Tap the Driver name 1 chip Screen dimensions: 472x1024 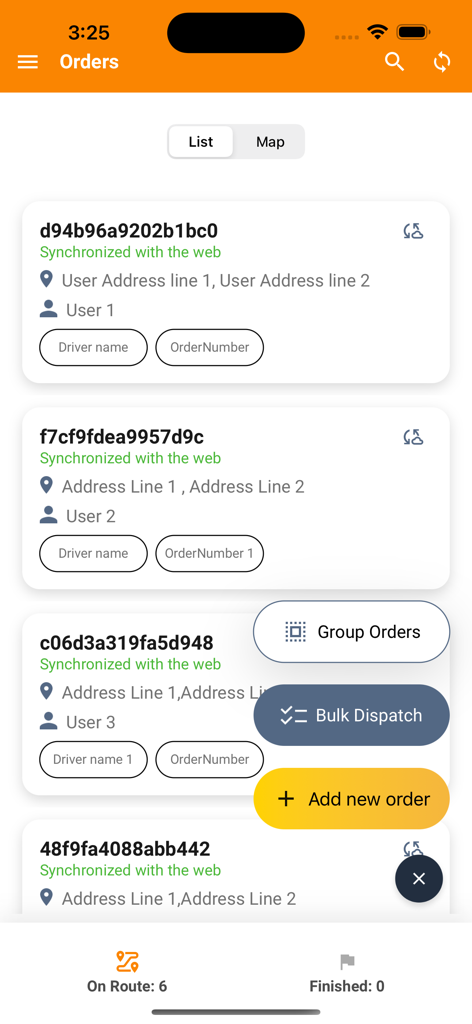point(93,760)
